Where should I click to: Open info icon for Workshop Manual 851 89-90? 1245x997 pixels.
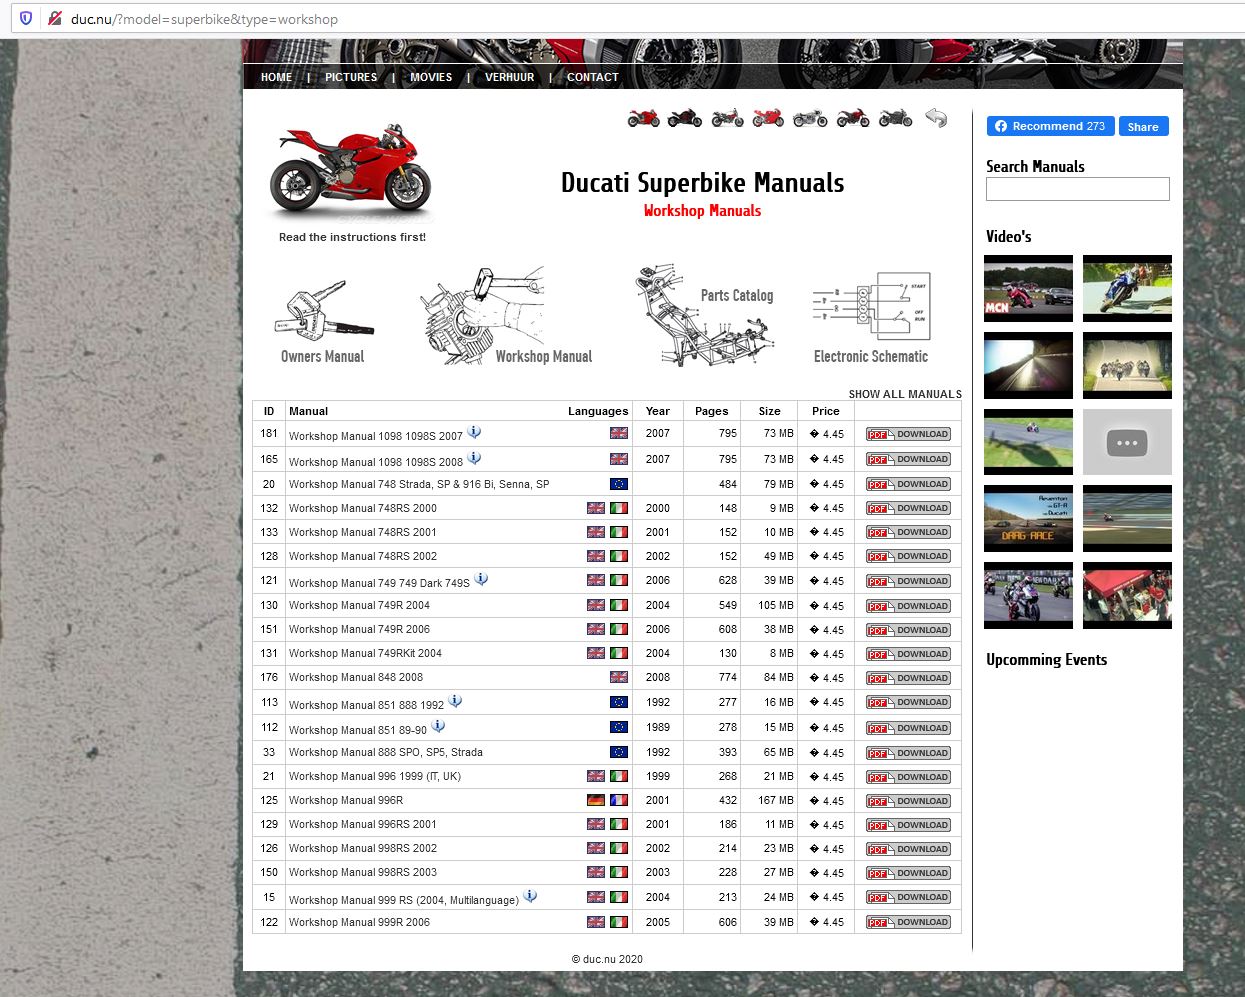[x=438, y=726]
